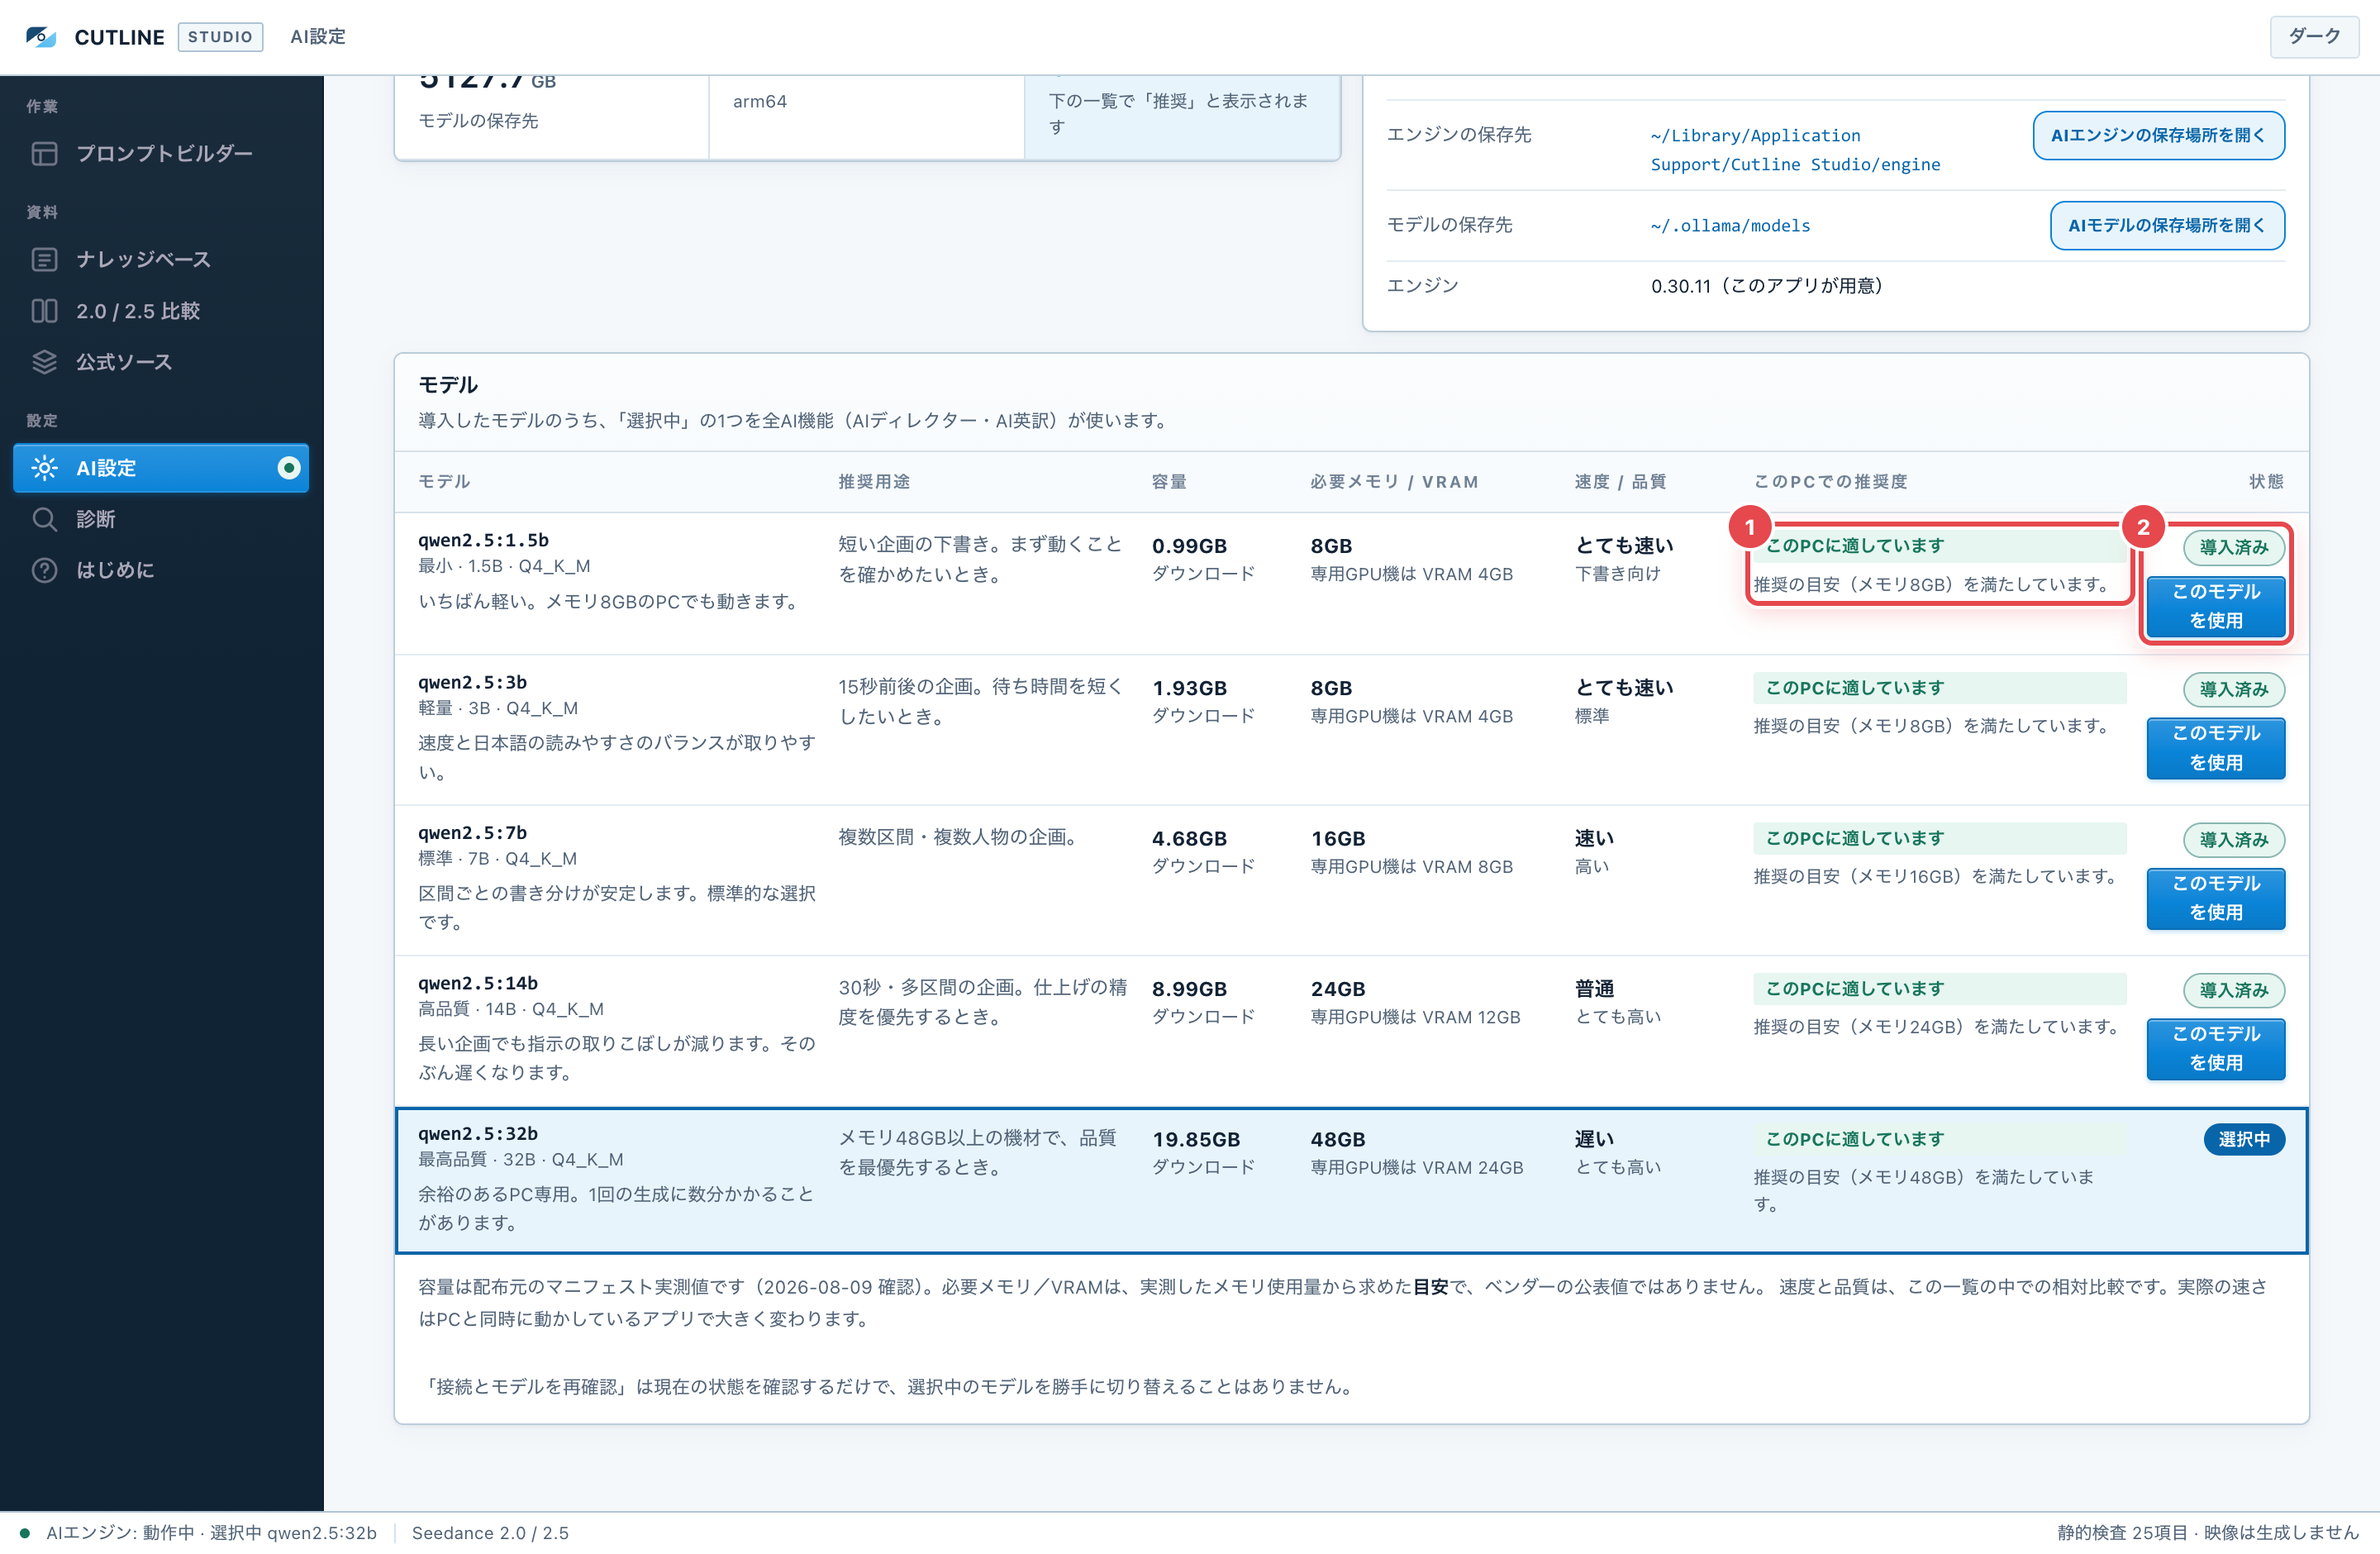Switch theme with the ダーク button
The height and width of the screenshot is (1554, 2380).
(x=2313, y=37)
